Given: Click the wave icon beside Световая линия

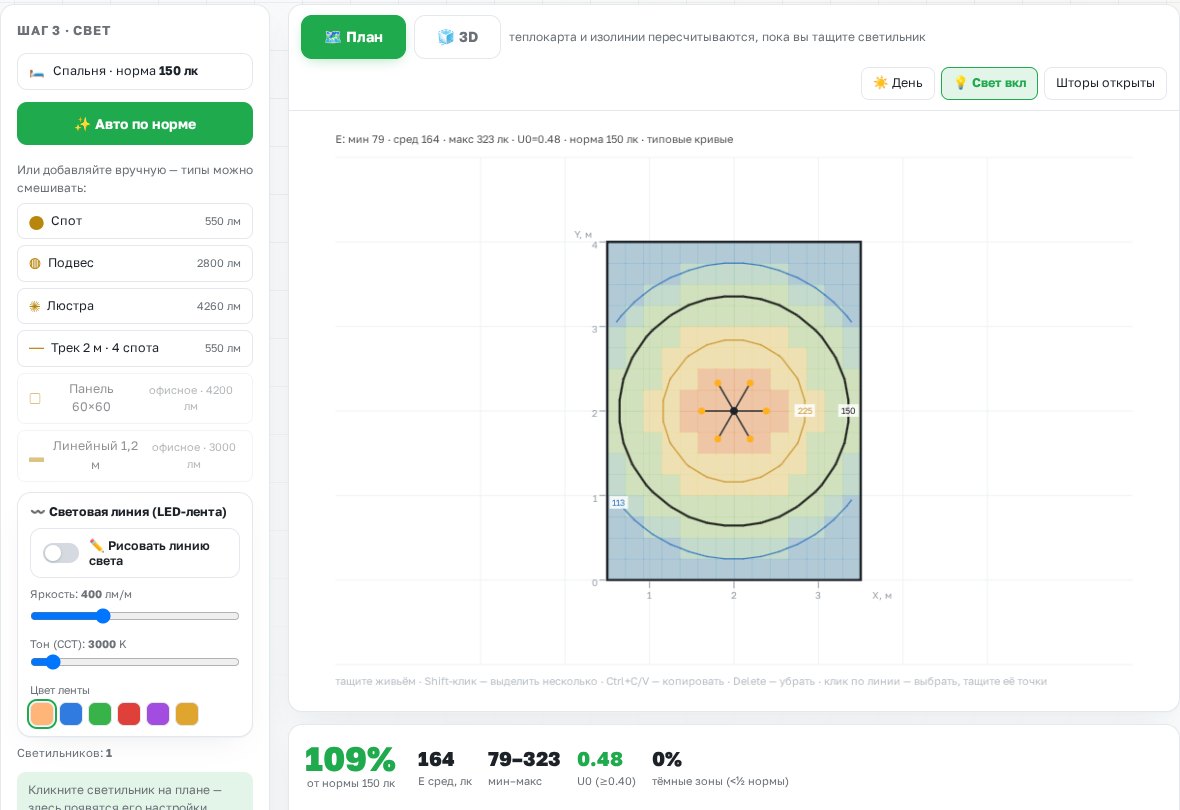Looking at the screenshot, I should coord(38,512).
